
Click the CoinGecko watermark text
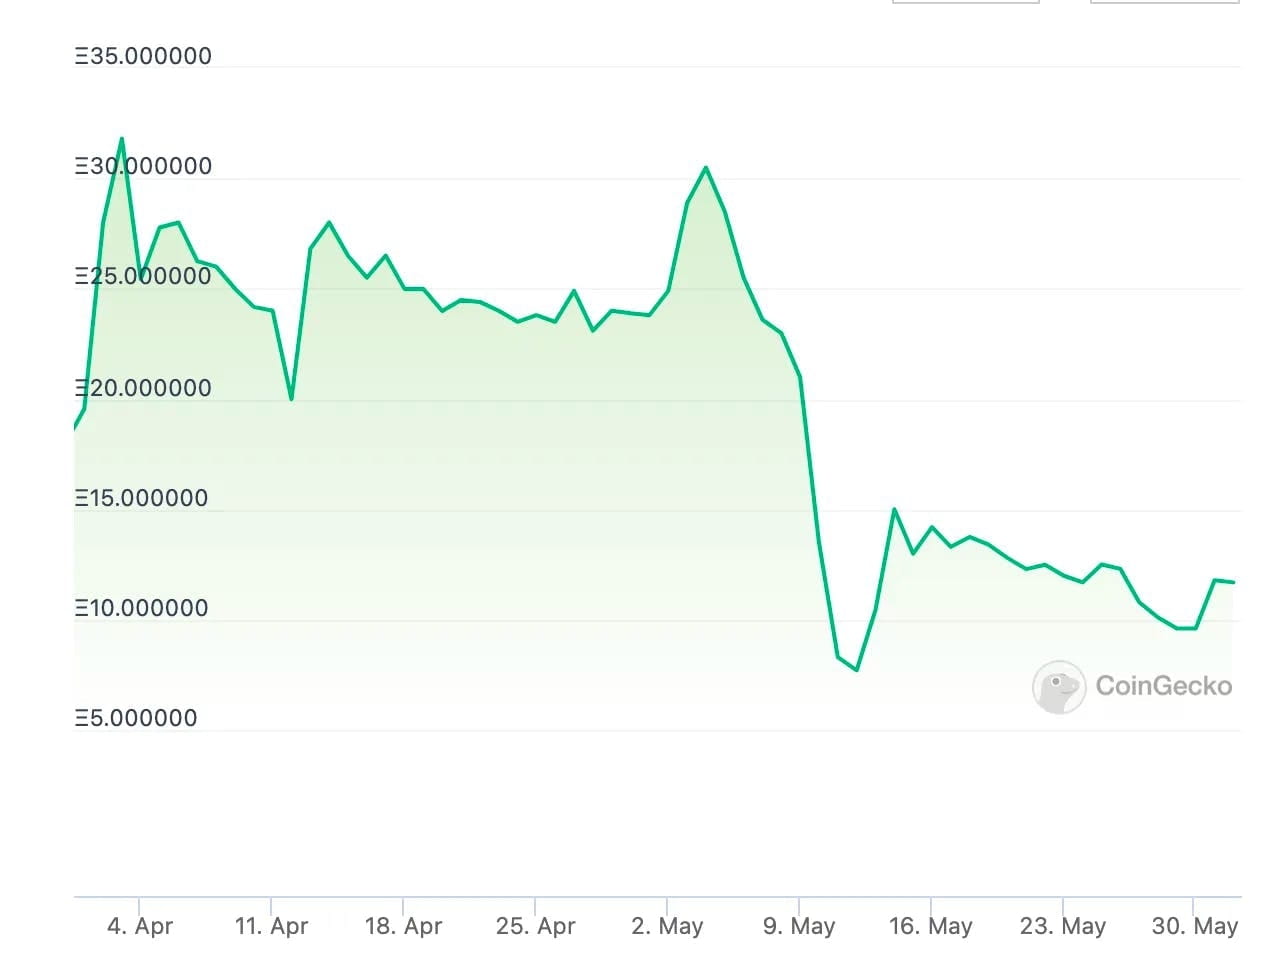[1164, 686]
